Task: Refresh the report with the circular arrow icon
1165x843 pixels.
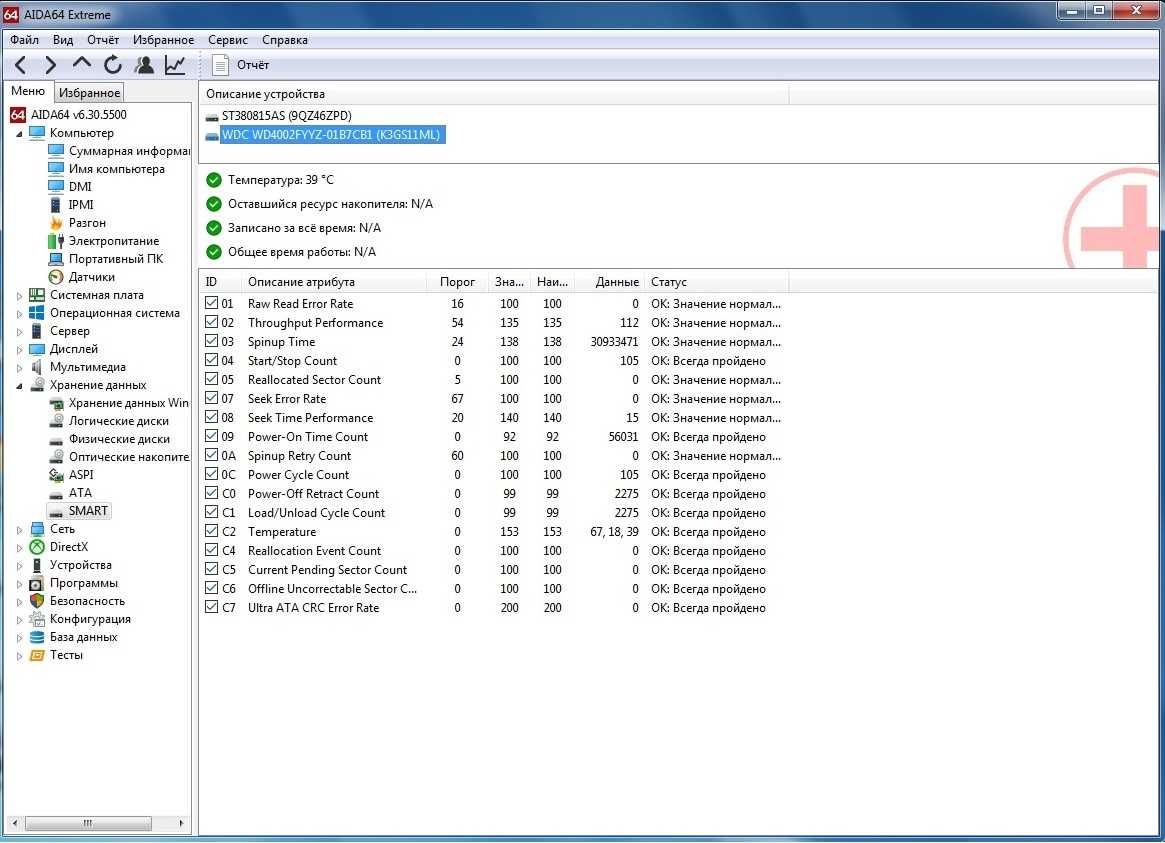Action: click(113, 65)
